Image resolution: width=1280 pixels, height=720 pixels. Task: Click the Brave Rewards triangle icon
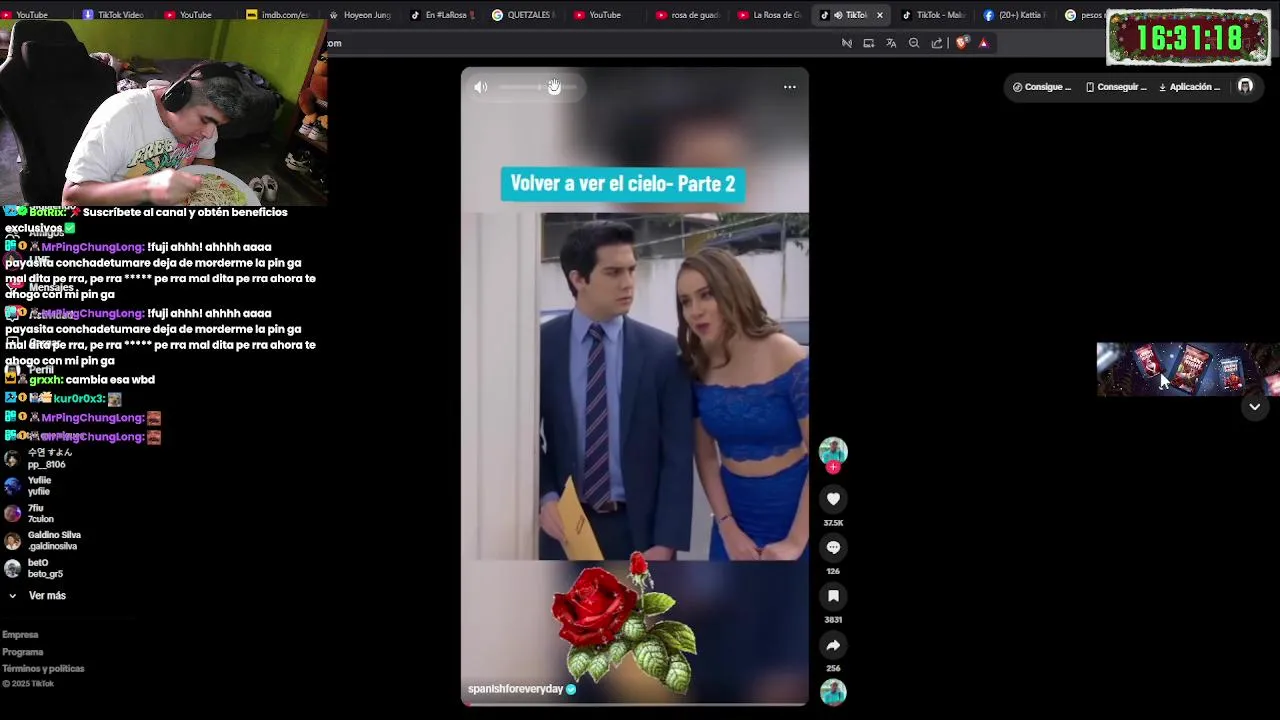[983, 43]
